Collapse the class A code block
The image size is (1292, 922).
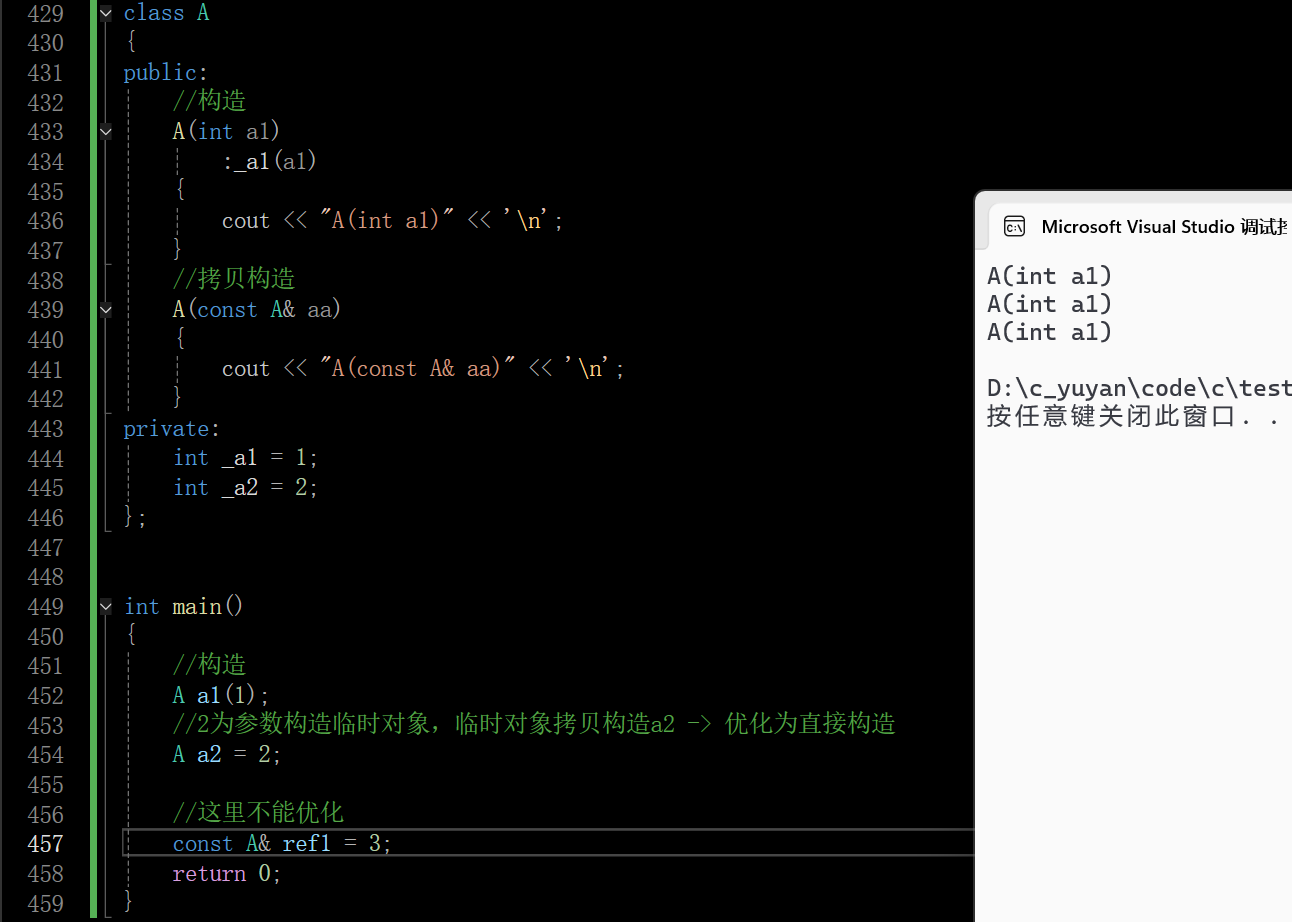(x=106, y=14)
